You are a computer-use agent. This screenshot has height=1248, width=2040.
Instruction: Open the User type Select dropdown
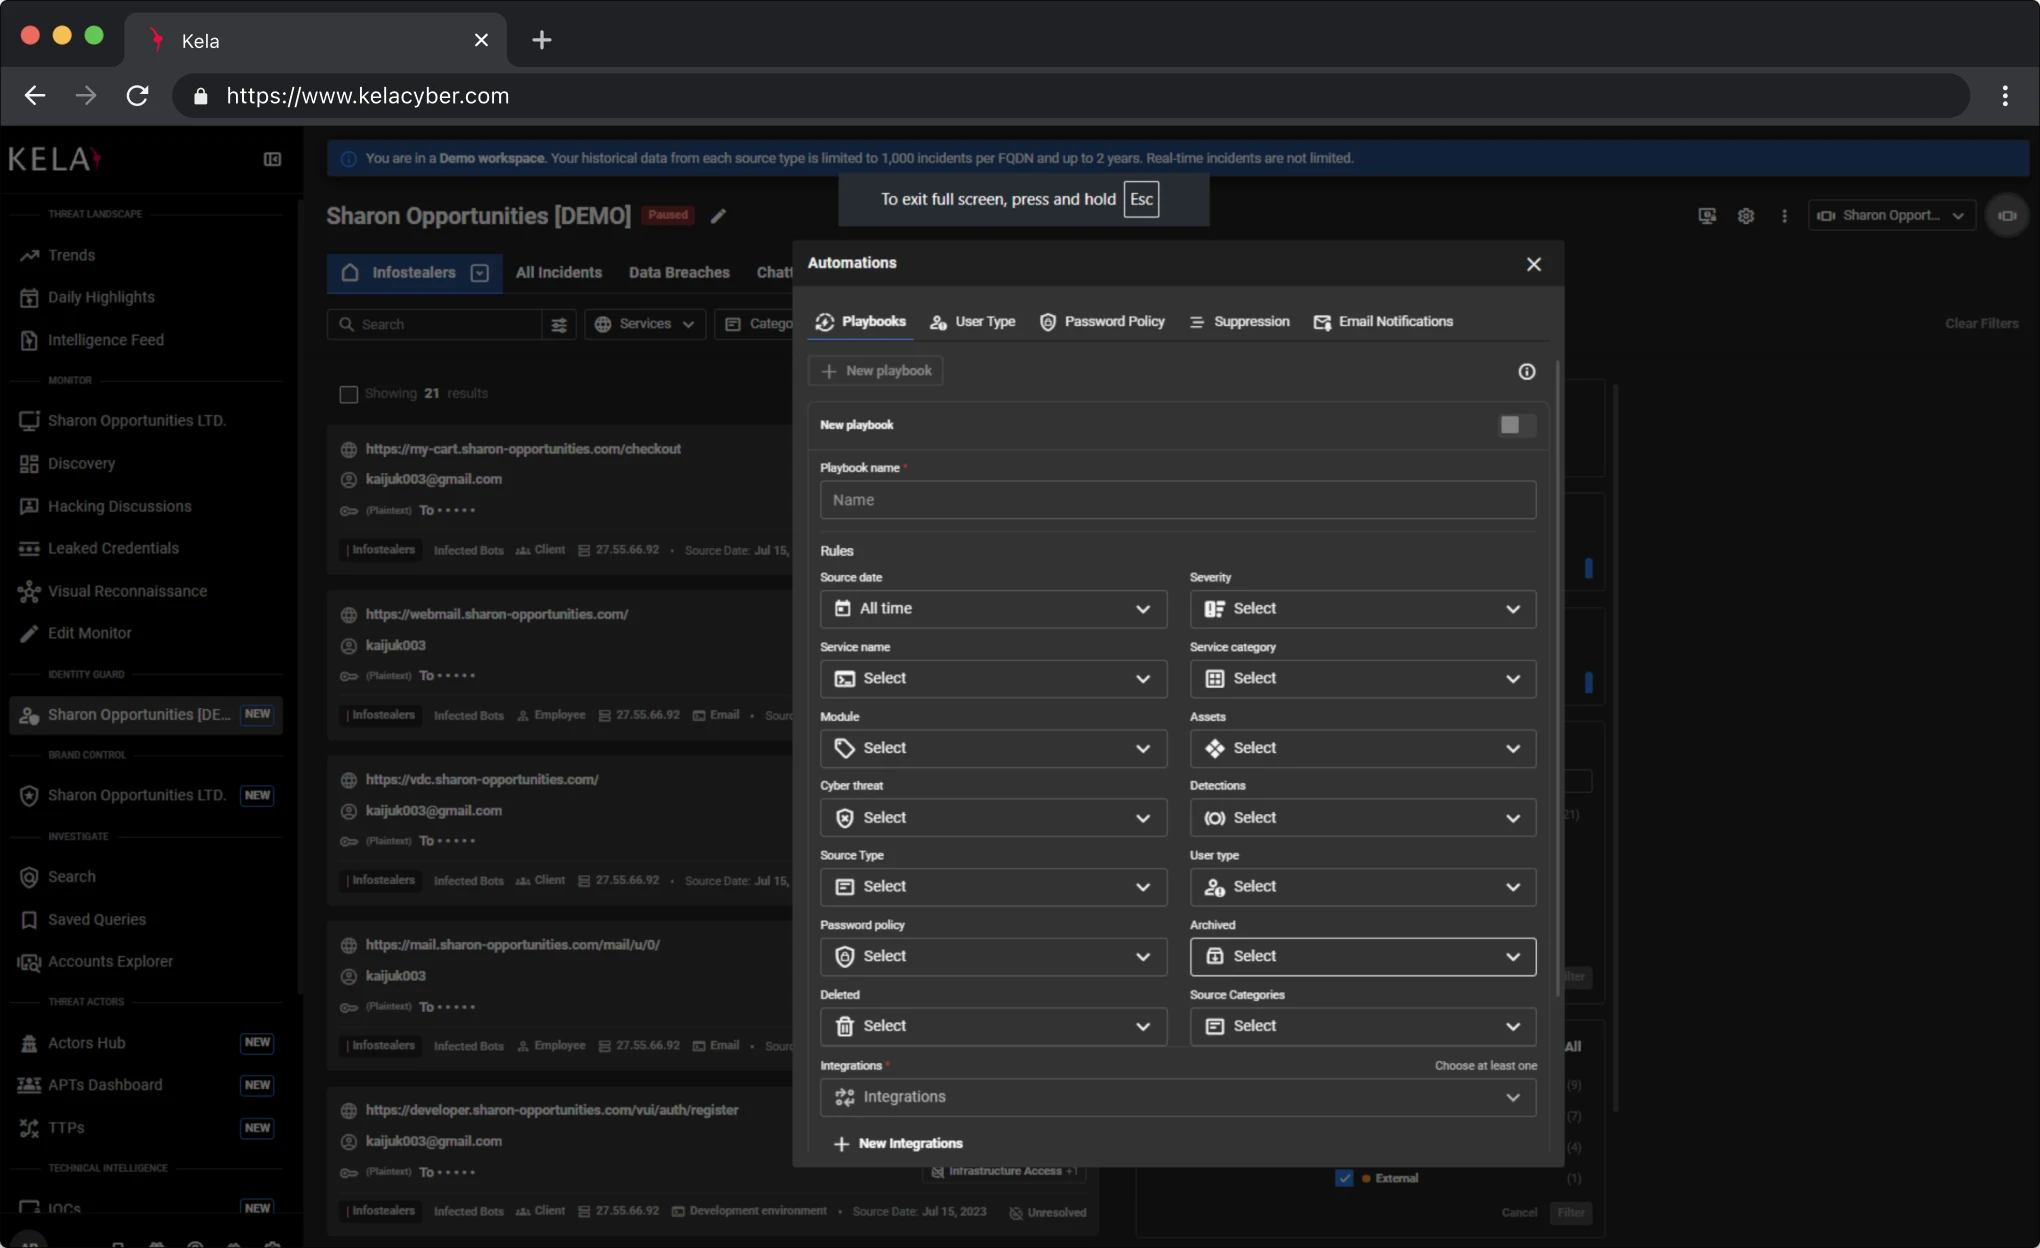click(1363, 887)
